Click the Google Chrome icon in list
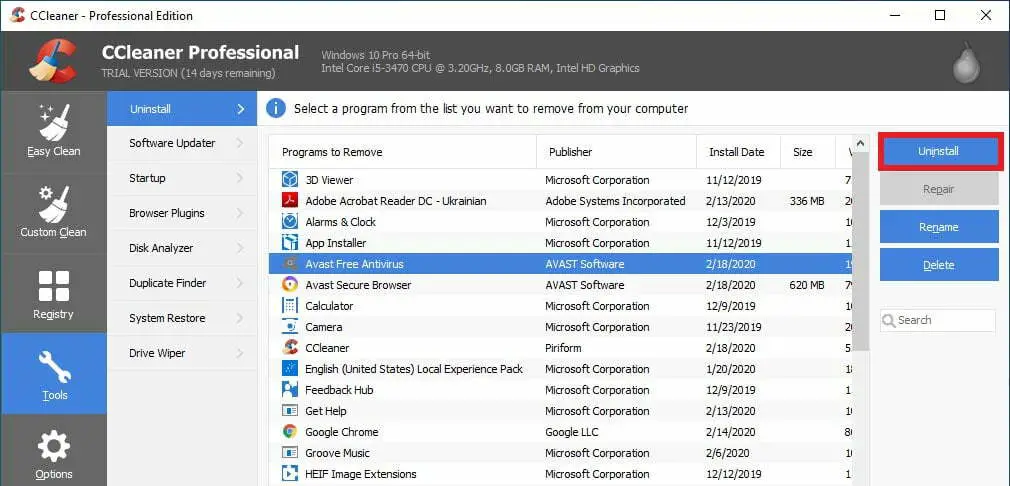 click(290, 432)
